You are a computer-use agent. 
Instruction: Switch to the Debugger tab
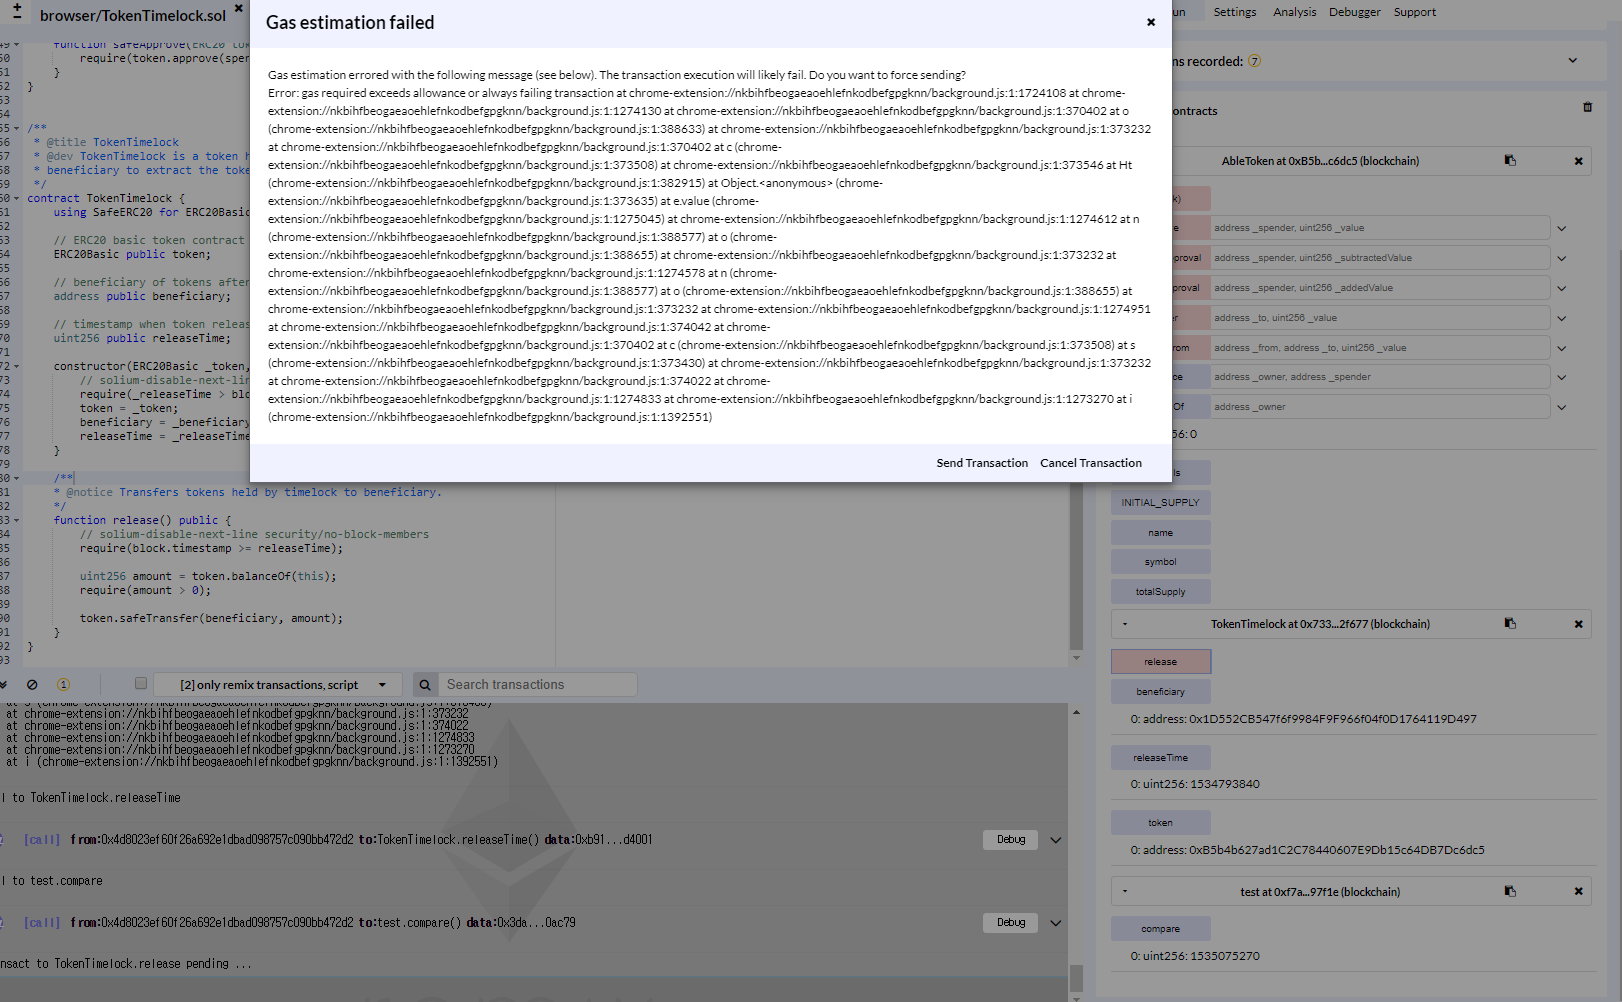coord(1354,11)
